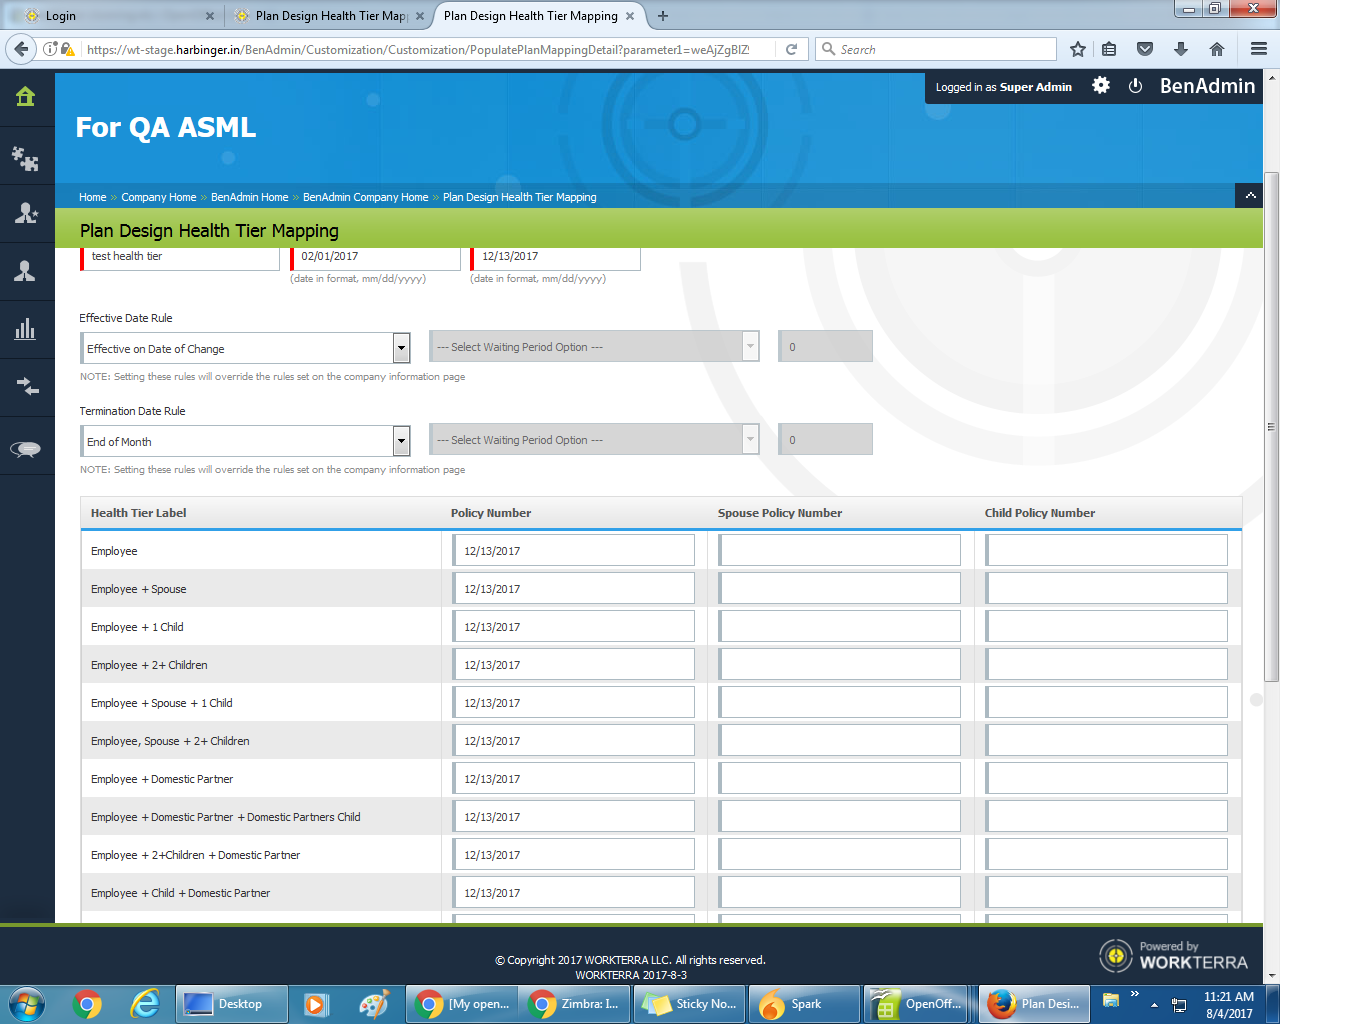
Task: Click the BenAdmin Home breadcrumb link
Action: [x=249, y=197]
